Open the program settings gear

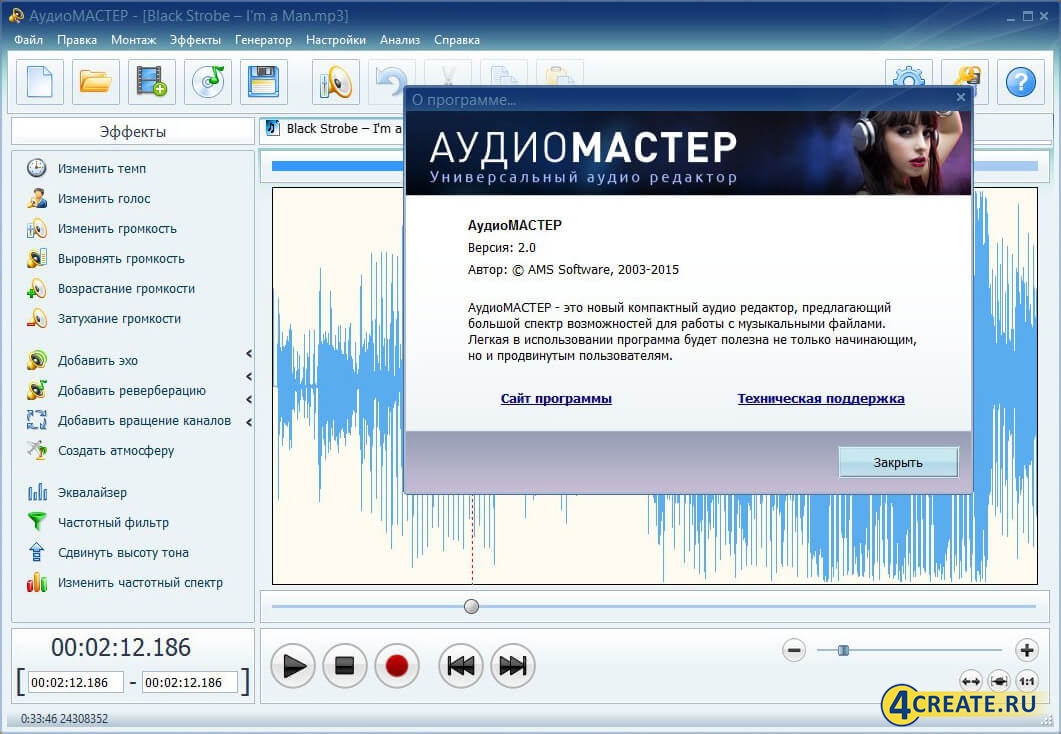point(908,81)
